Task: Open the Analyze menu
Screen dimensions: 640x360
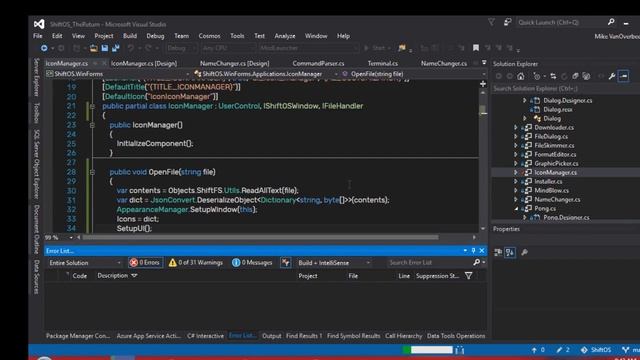Action: 285,36
